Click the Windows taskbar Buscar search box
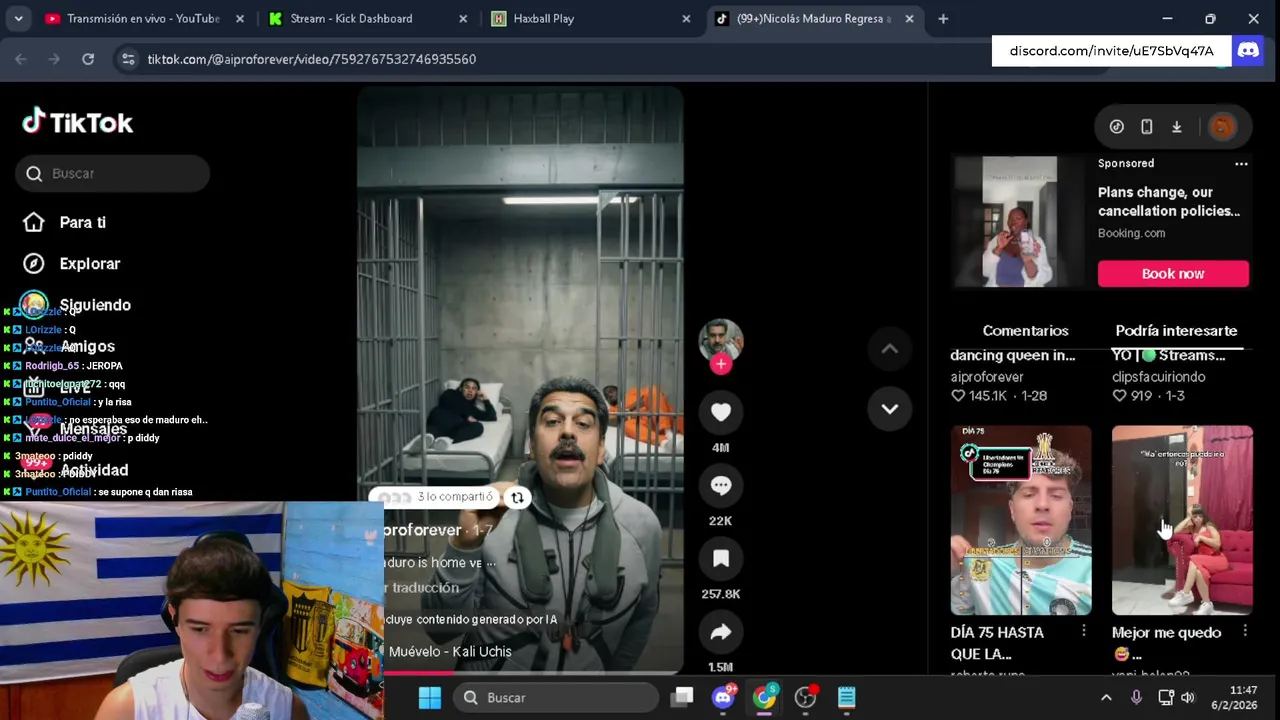This screenshot has width=1280, height=720. (556, 697)
